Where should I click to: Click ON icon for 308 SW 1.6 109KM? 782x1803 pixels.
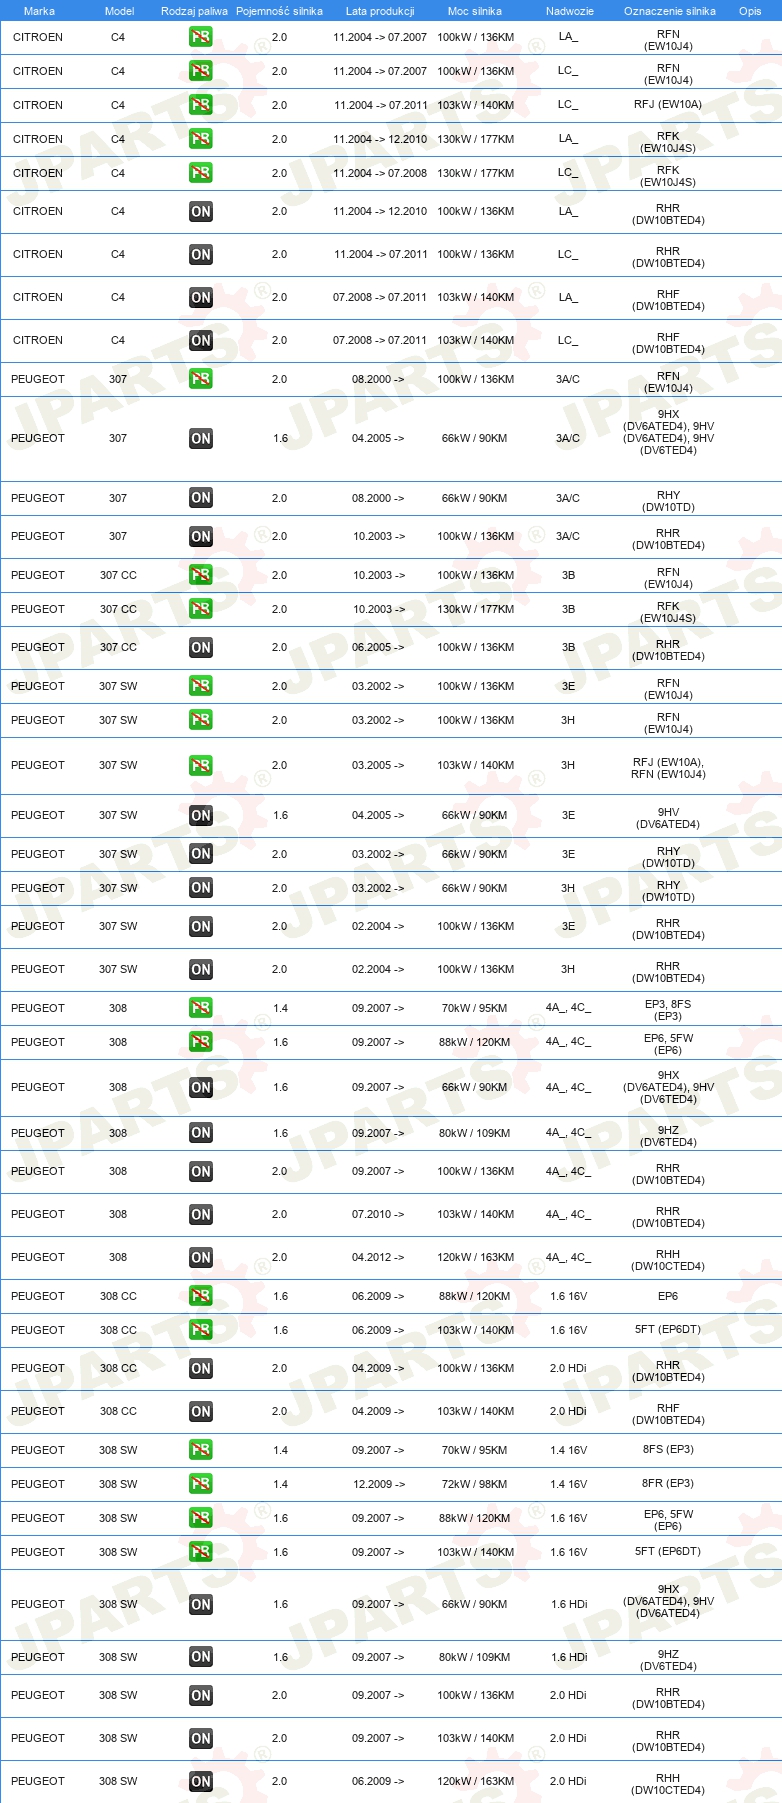(x=201, y=1657)
